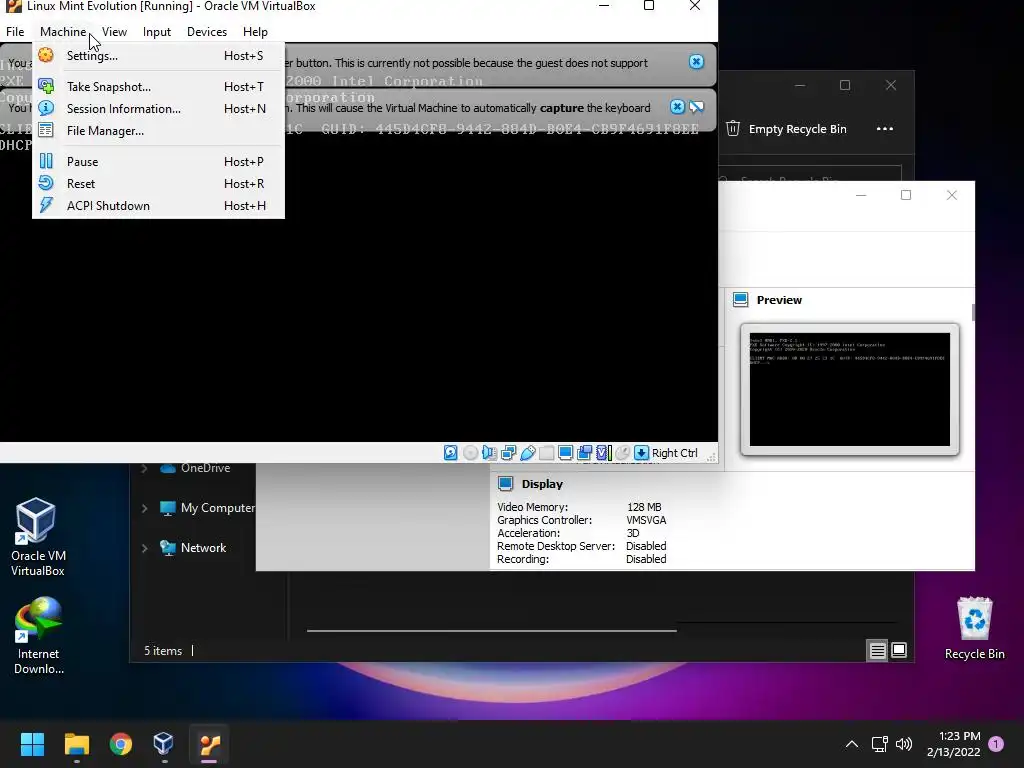Open the View menu
Image resolution: width=1024 pixels, height=768 pixels.
(x=114, y=32)
